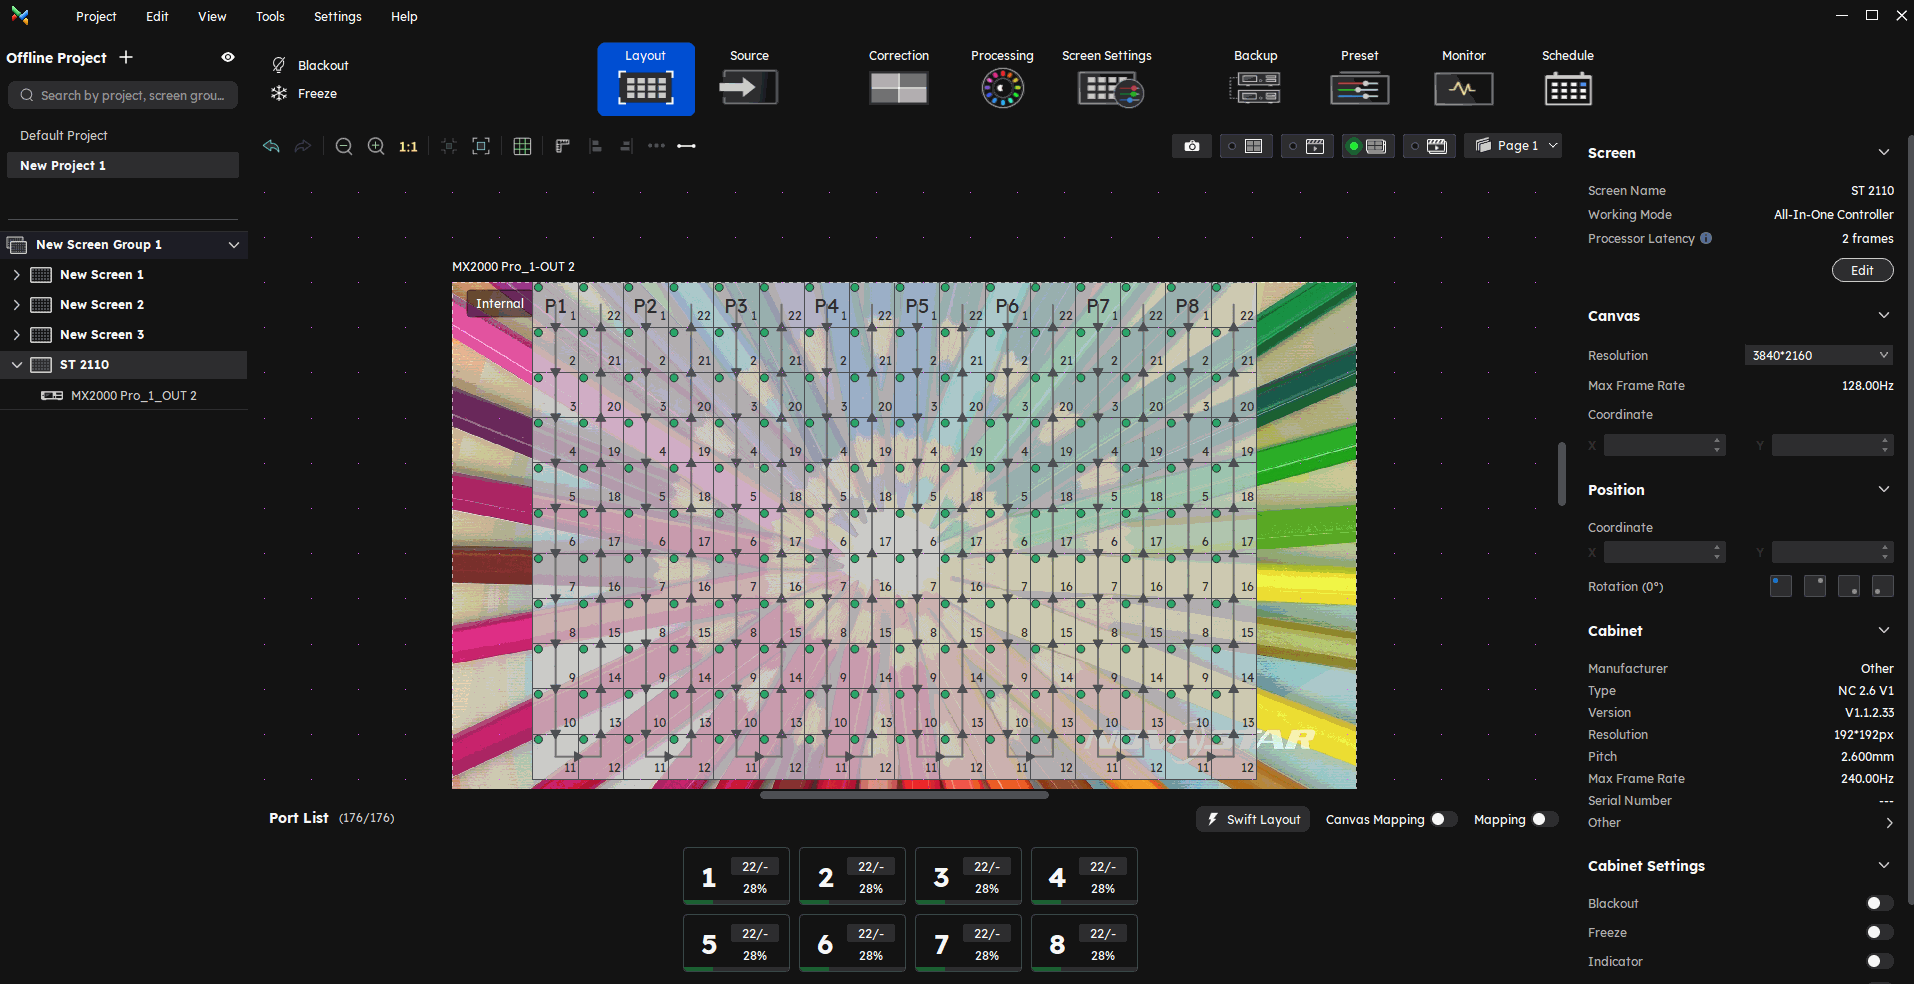This screenshot has height=984, width=1914.
Task: Click the undo arrow icon
Action: point(271,146)
